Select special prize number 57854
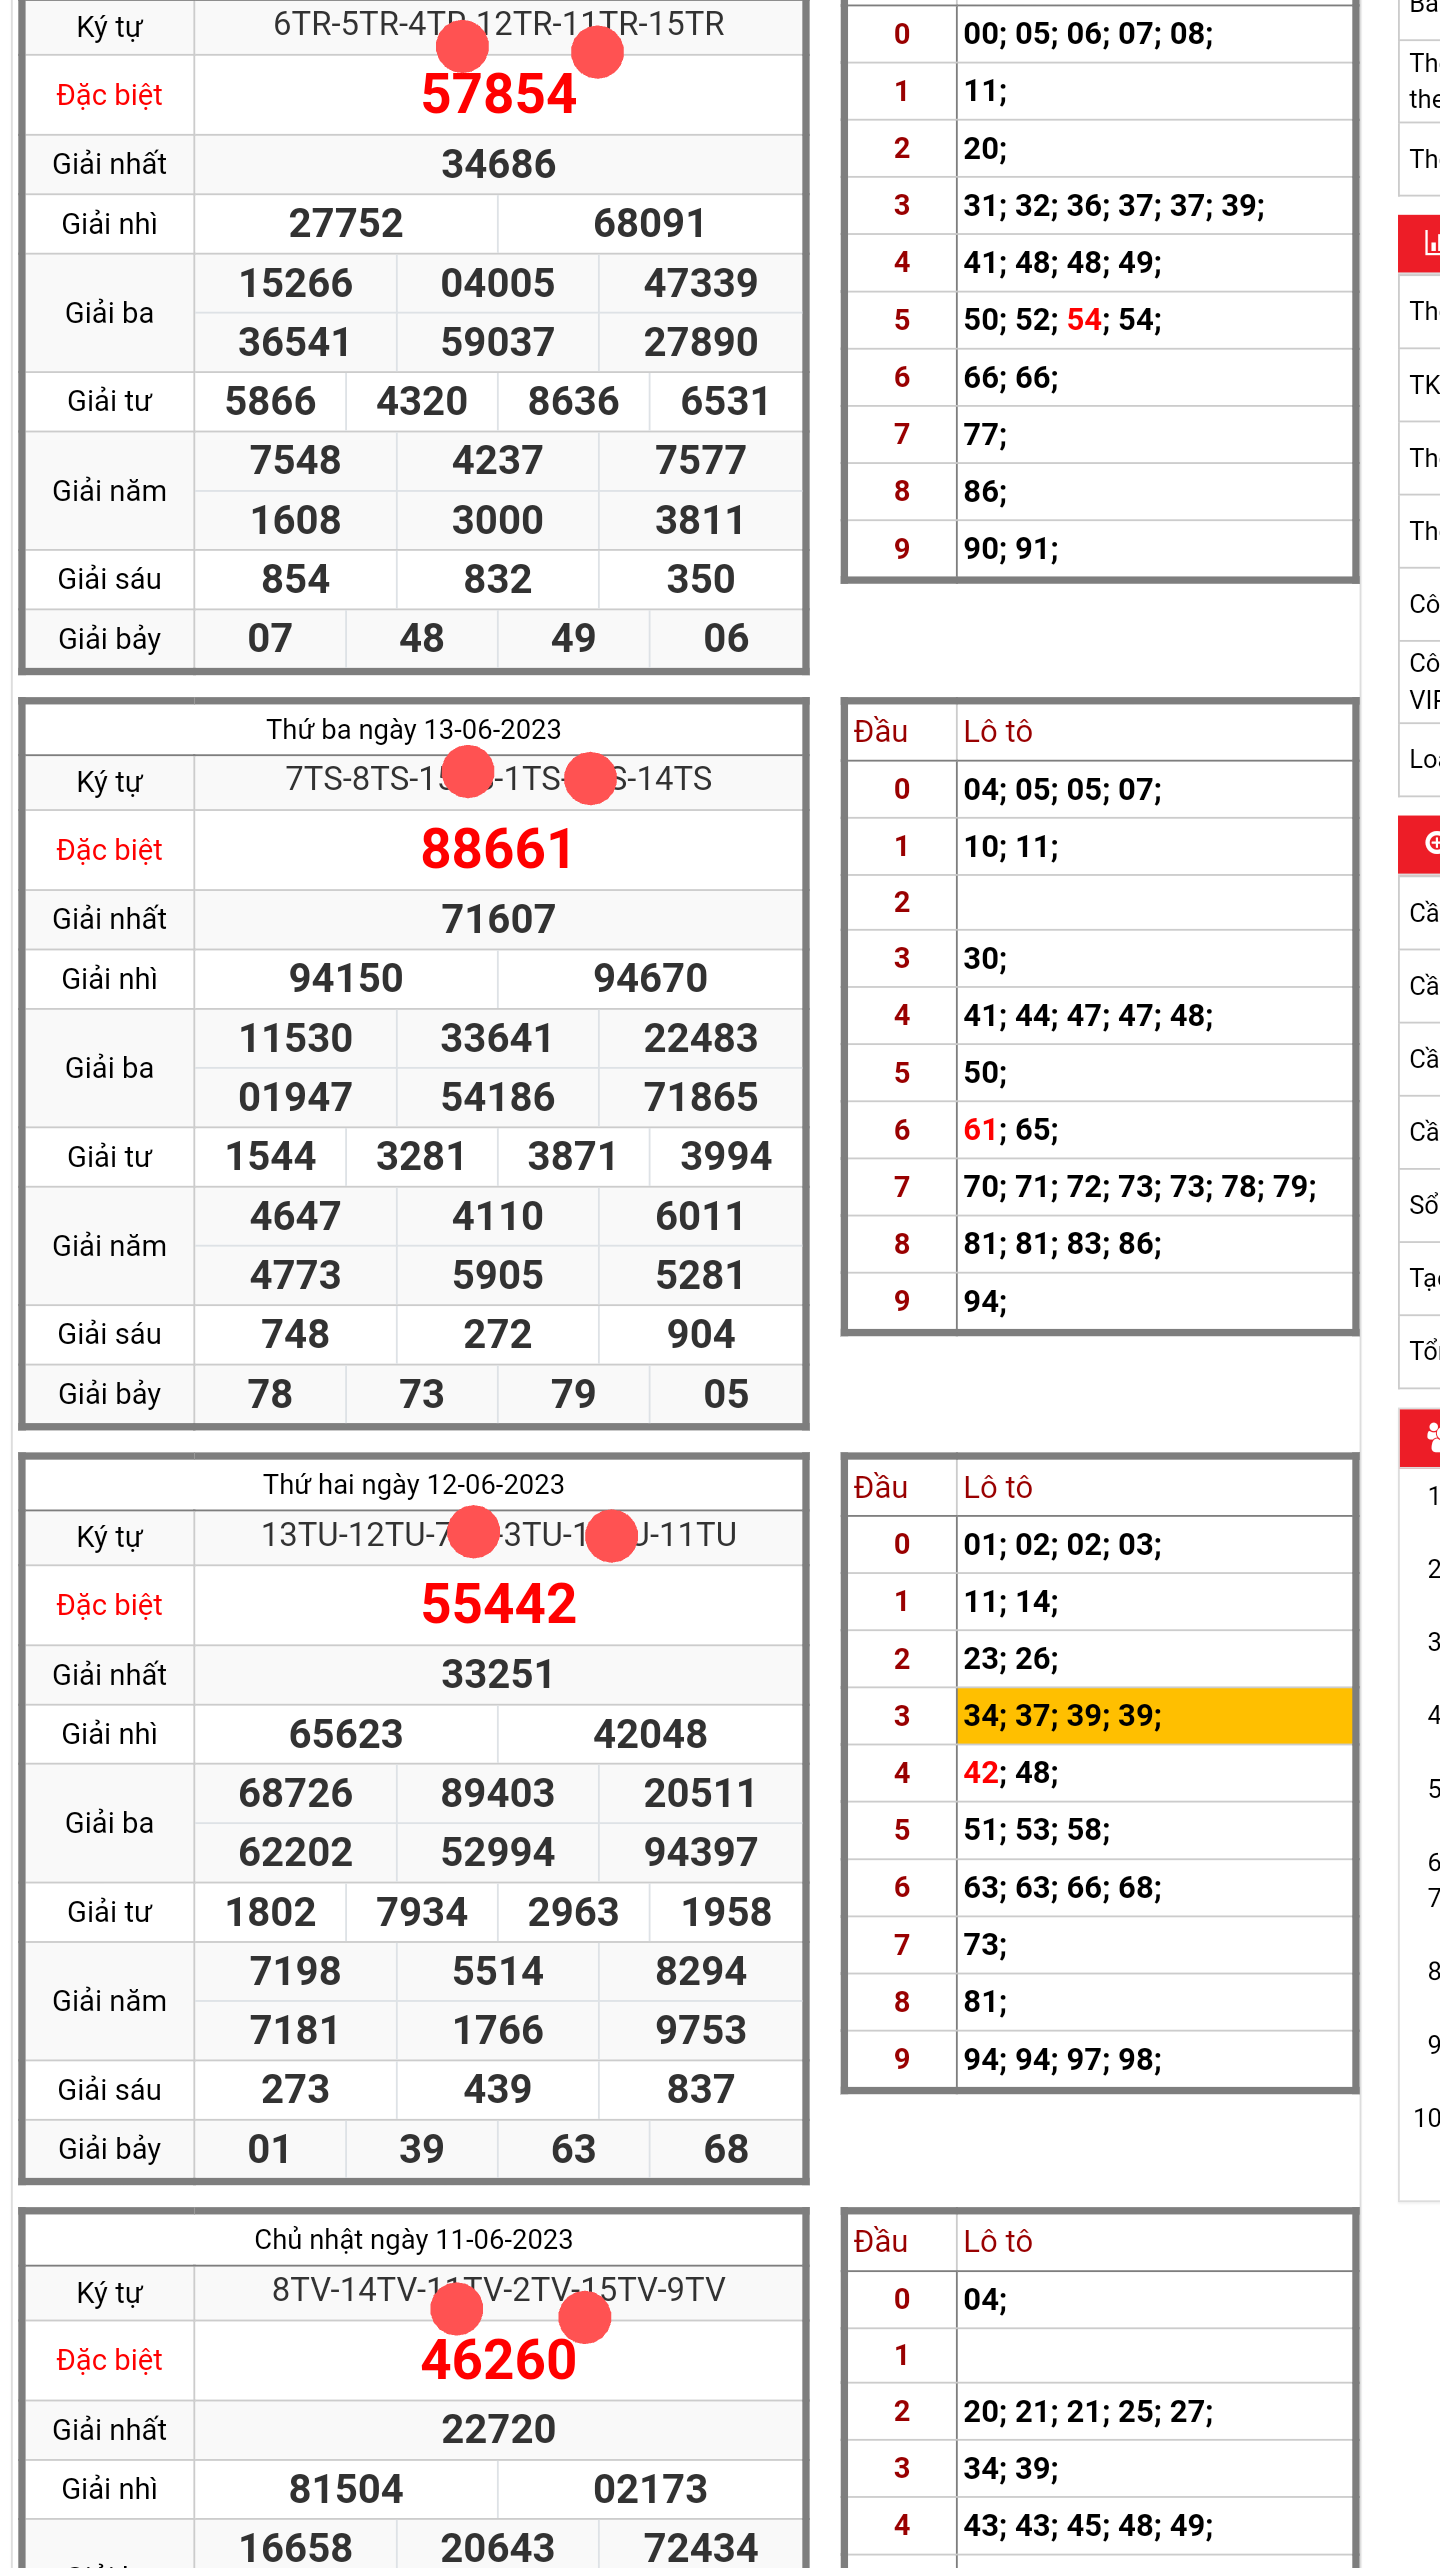 tap(498, 95)
